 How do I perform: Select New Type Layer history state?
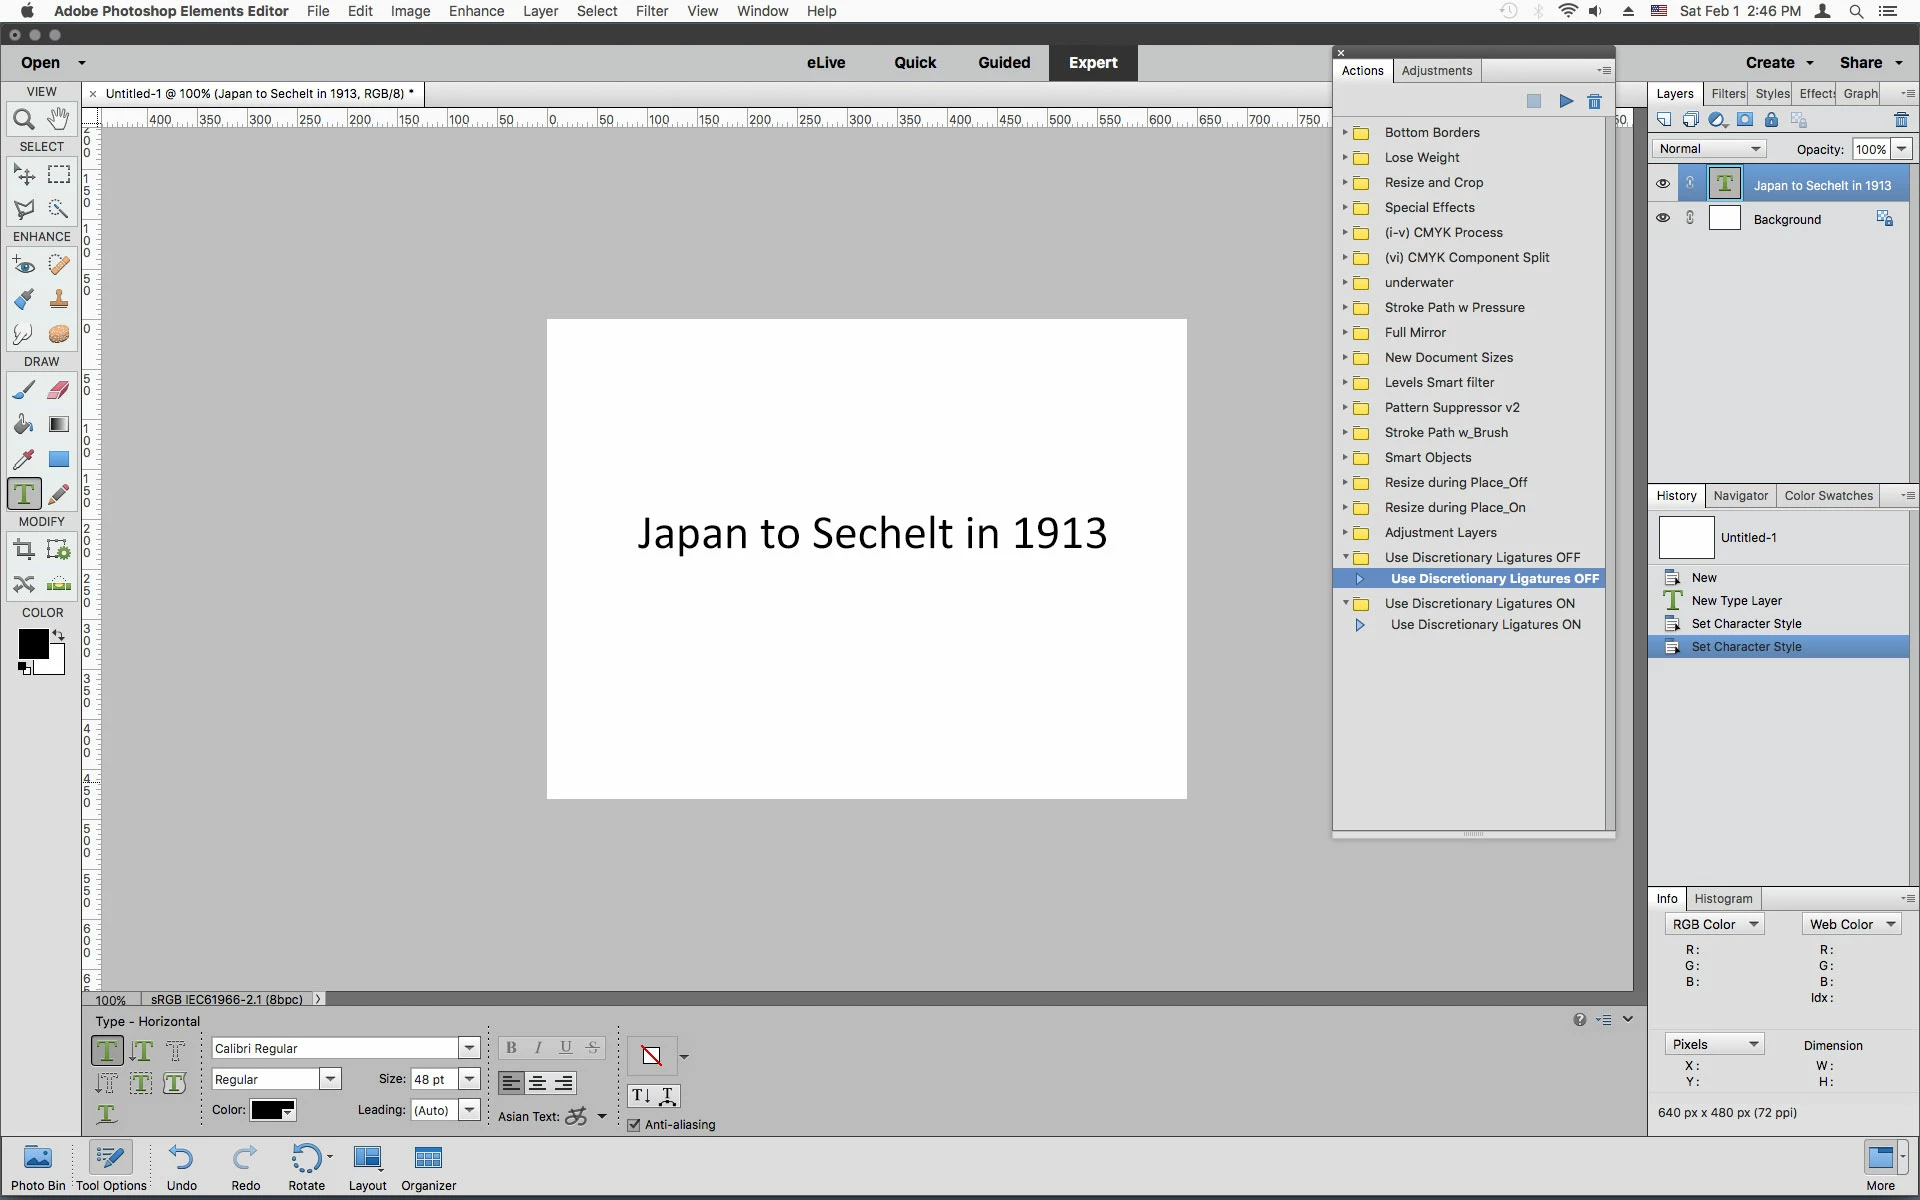coord(1736,601)
